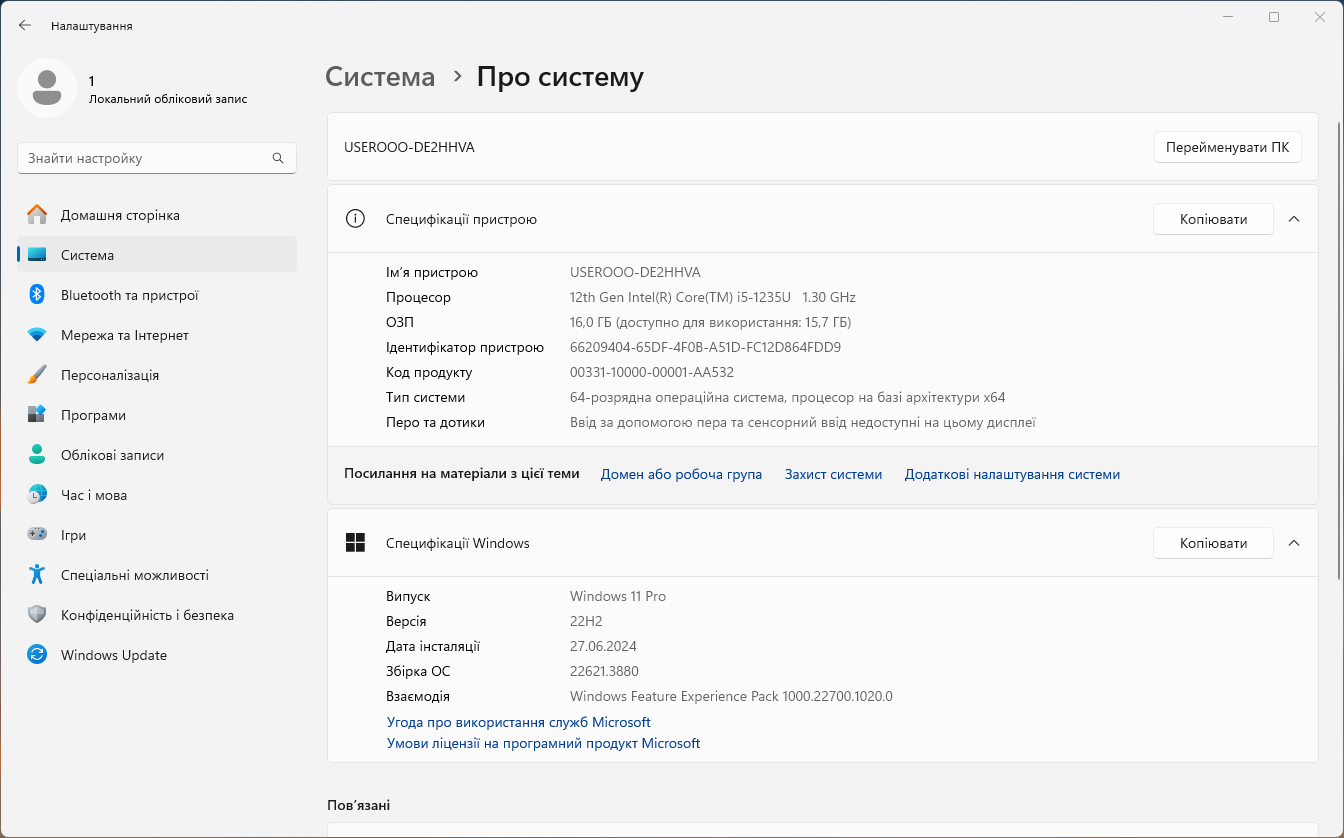Click the search magnifier icon
1344x838 pixels.
[x=278, y=158]
